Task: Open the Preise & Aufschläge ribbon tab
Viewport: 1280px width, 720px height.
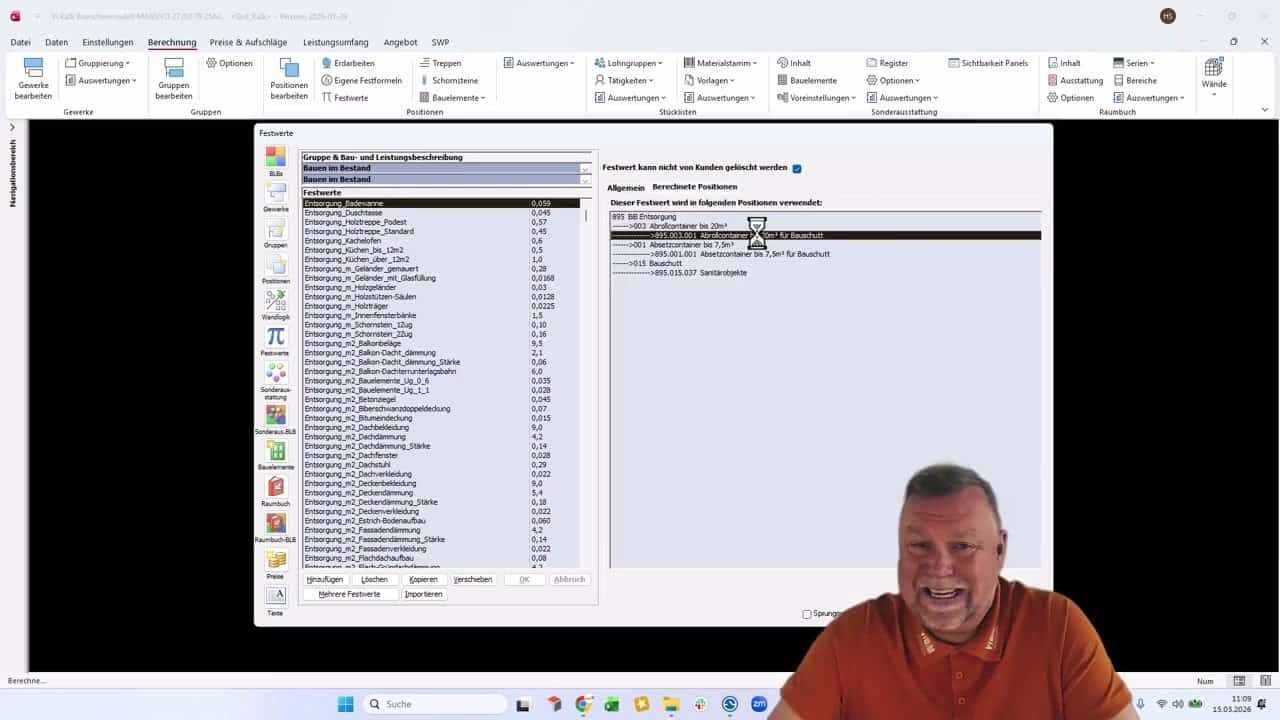Action: pos(248,42)
